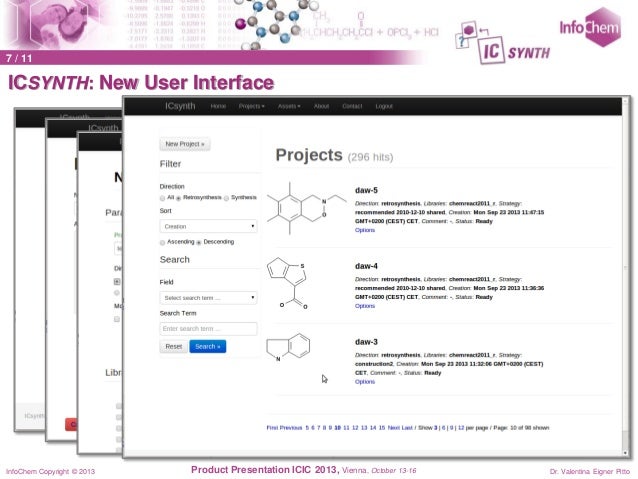Go to the About page
The image size is (638, 479).
point(321,106)
